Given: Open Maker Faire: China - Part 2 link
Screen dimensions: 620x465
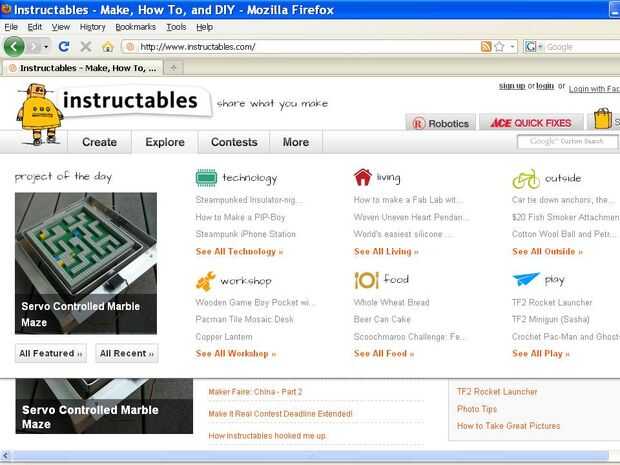Looking at the screenshot, I should pos(255,392).
